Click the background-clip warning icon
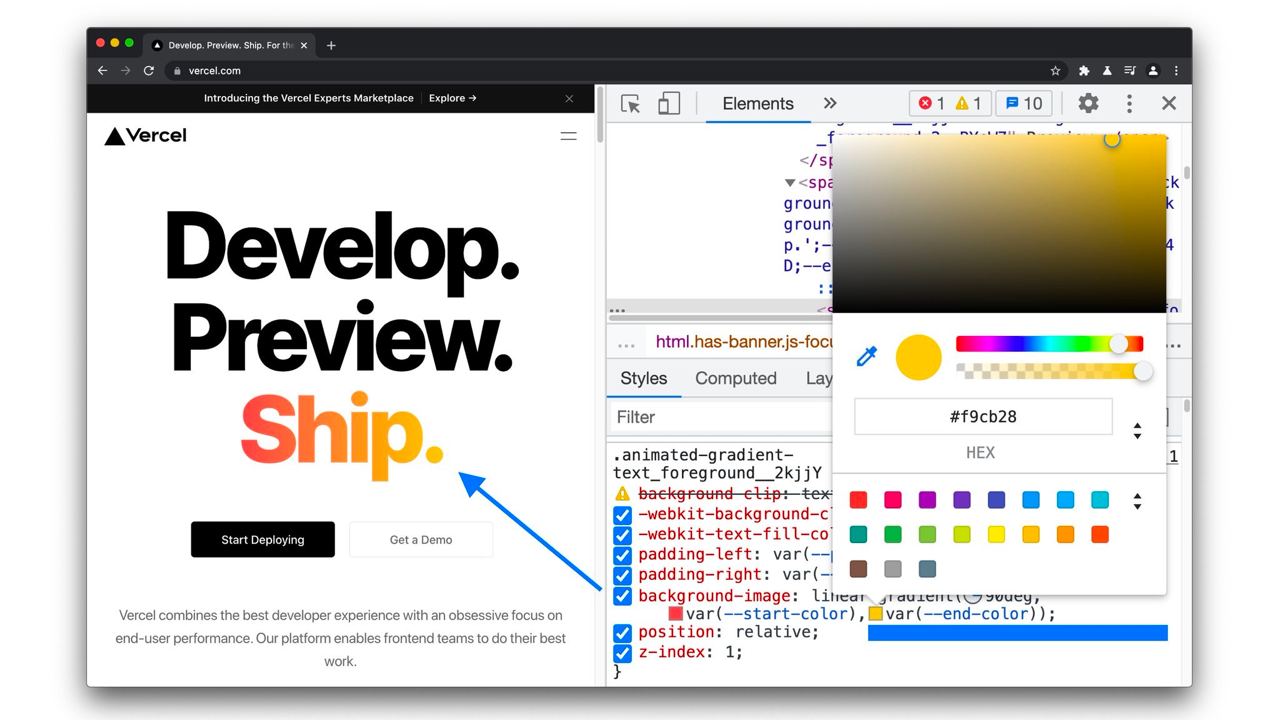The height and width of the screenshot is (720, 1280). pos(622,494)
